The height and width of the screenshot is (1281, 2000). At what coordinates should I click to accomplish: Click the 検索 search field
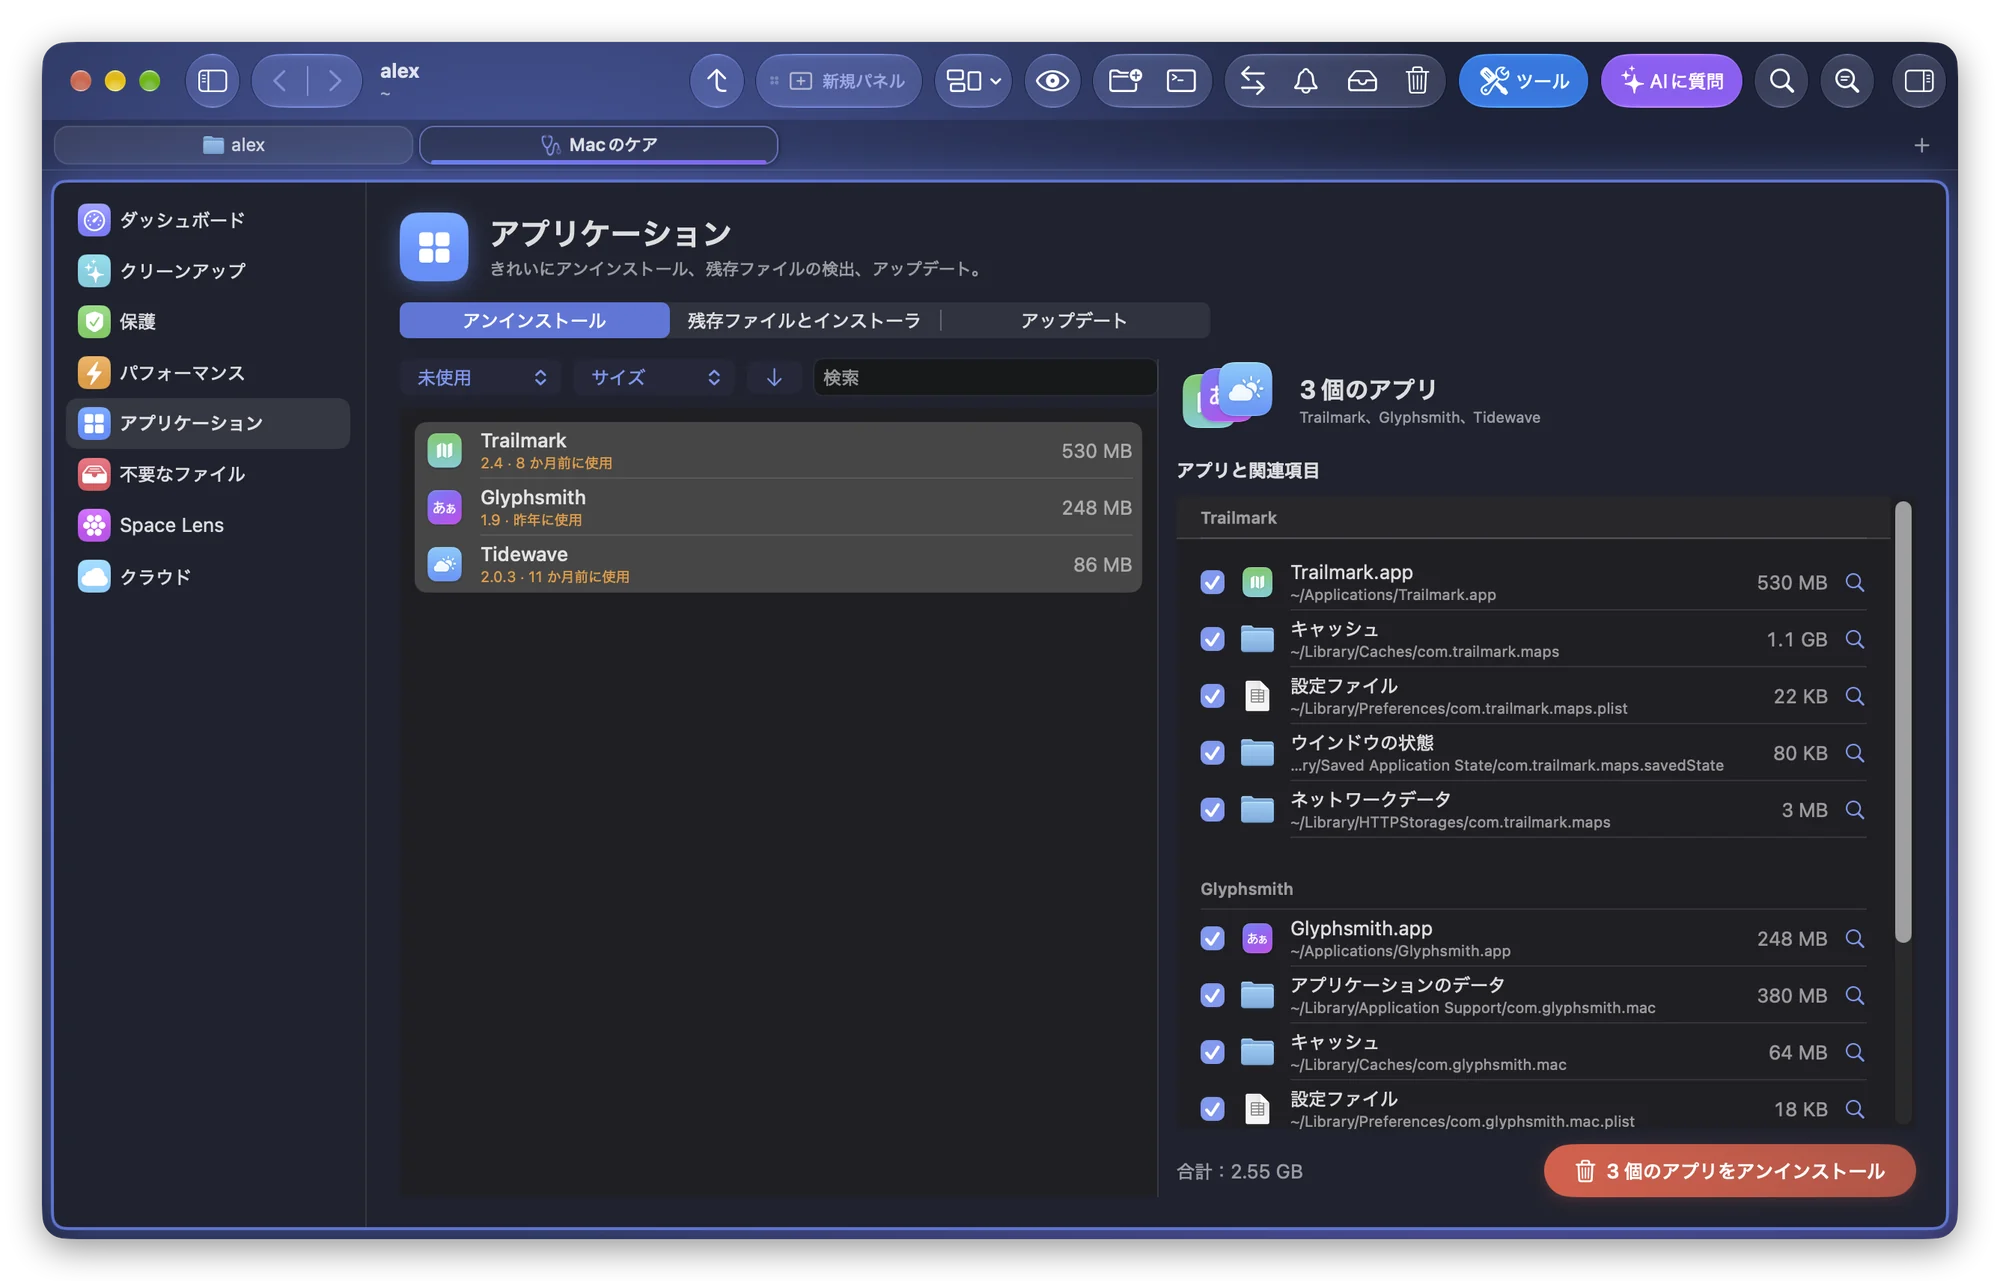(x=985, y=377)
